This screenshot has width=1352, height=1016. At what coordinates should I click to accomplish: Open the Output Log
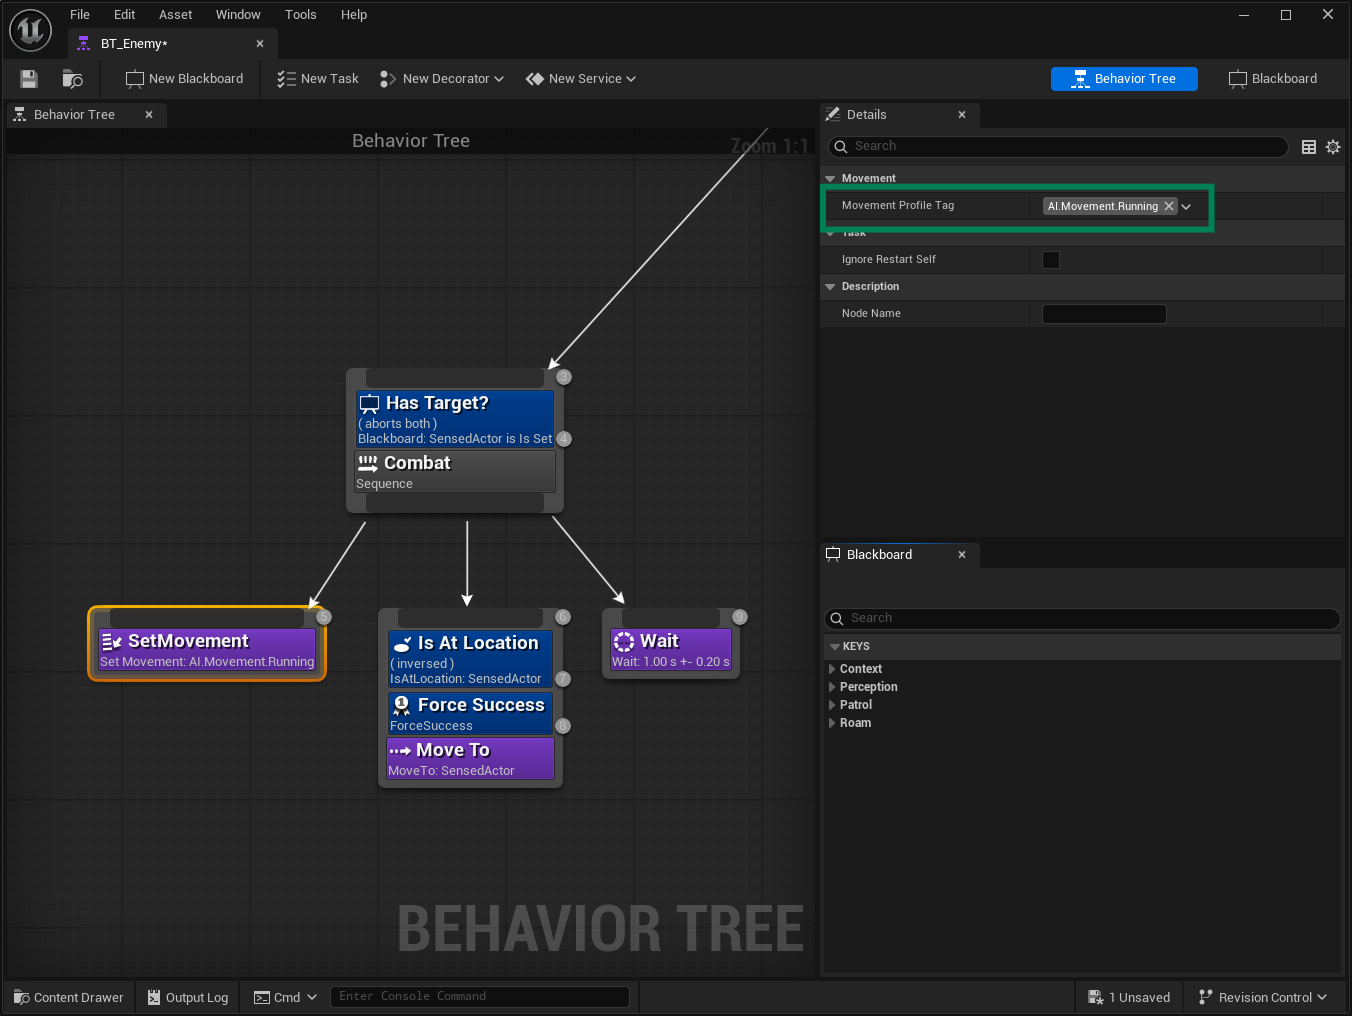point(187,997)
